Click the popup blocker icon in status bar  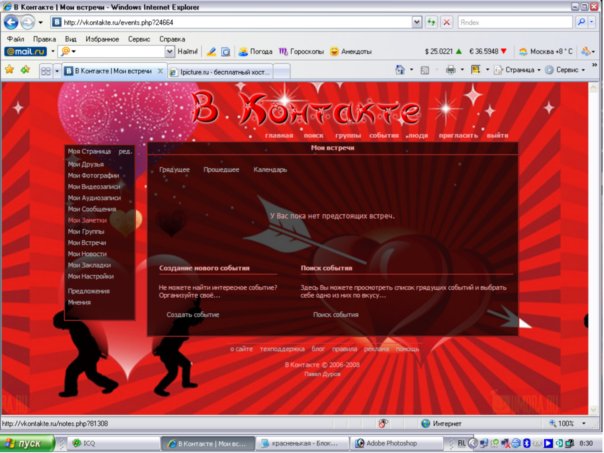click(x=383, y=423)
